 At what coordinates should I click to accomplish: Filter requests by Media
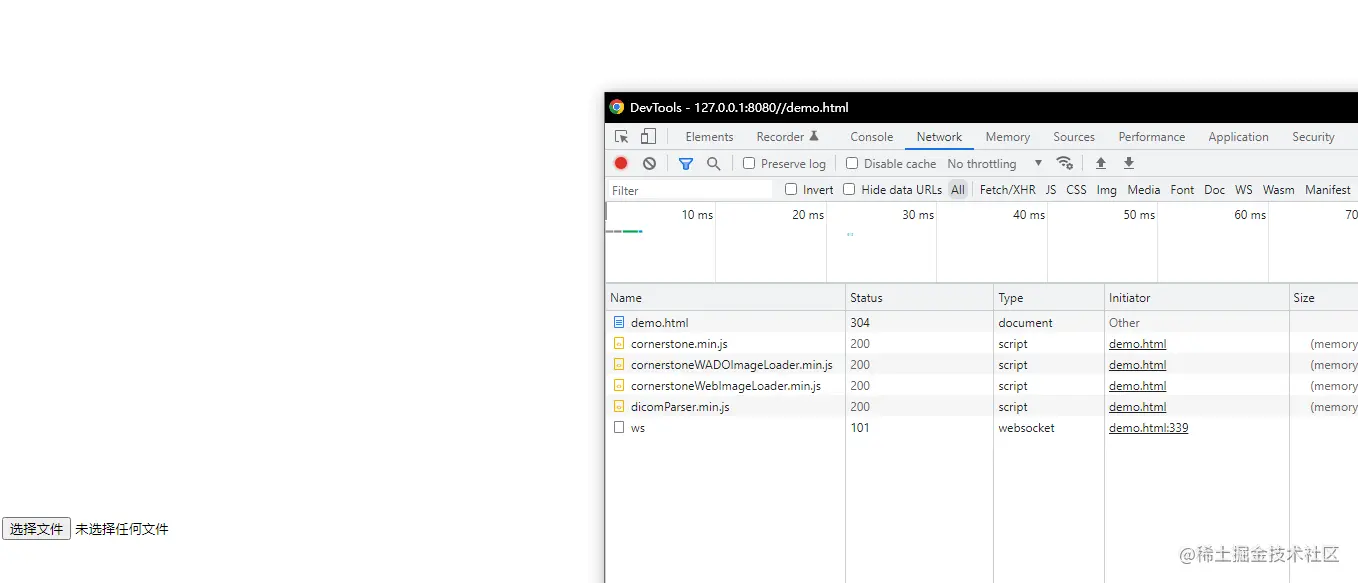click(x=1143, y=189)
